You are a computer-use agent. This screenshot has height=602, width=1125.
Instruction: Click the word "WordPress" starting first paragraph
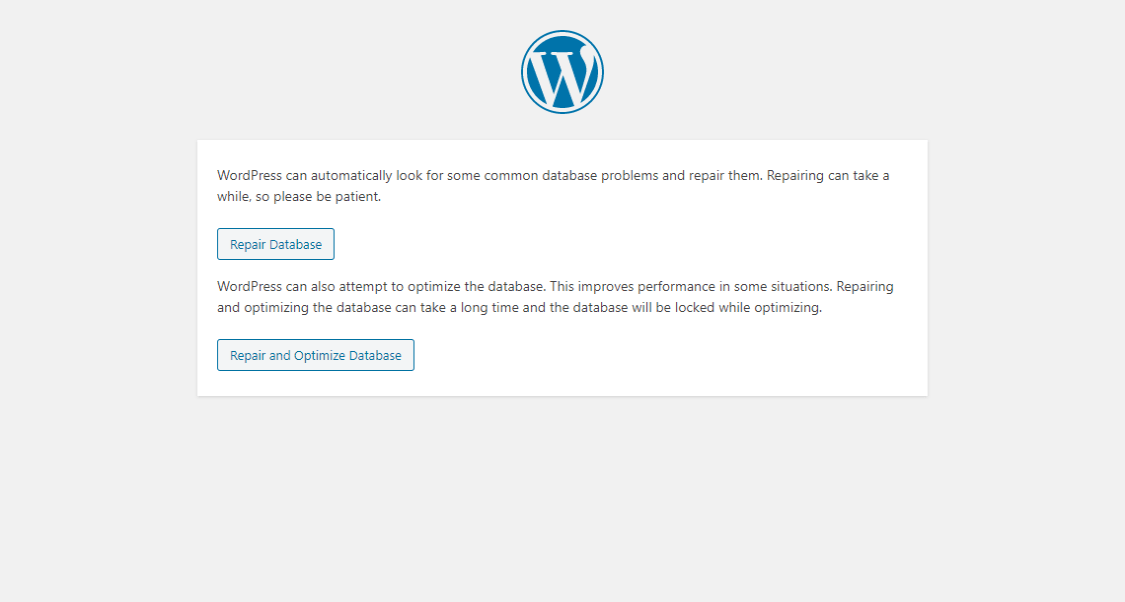click(x=250, y=176)
